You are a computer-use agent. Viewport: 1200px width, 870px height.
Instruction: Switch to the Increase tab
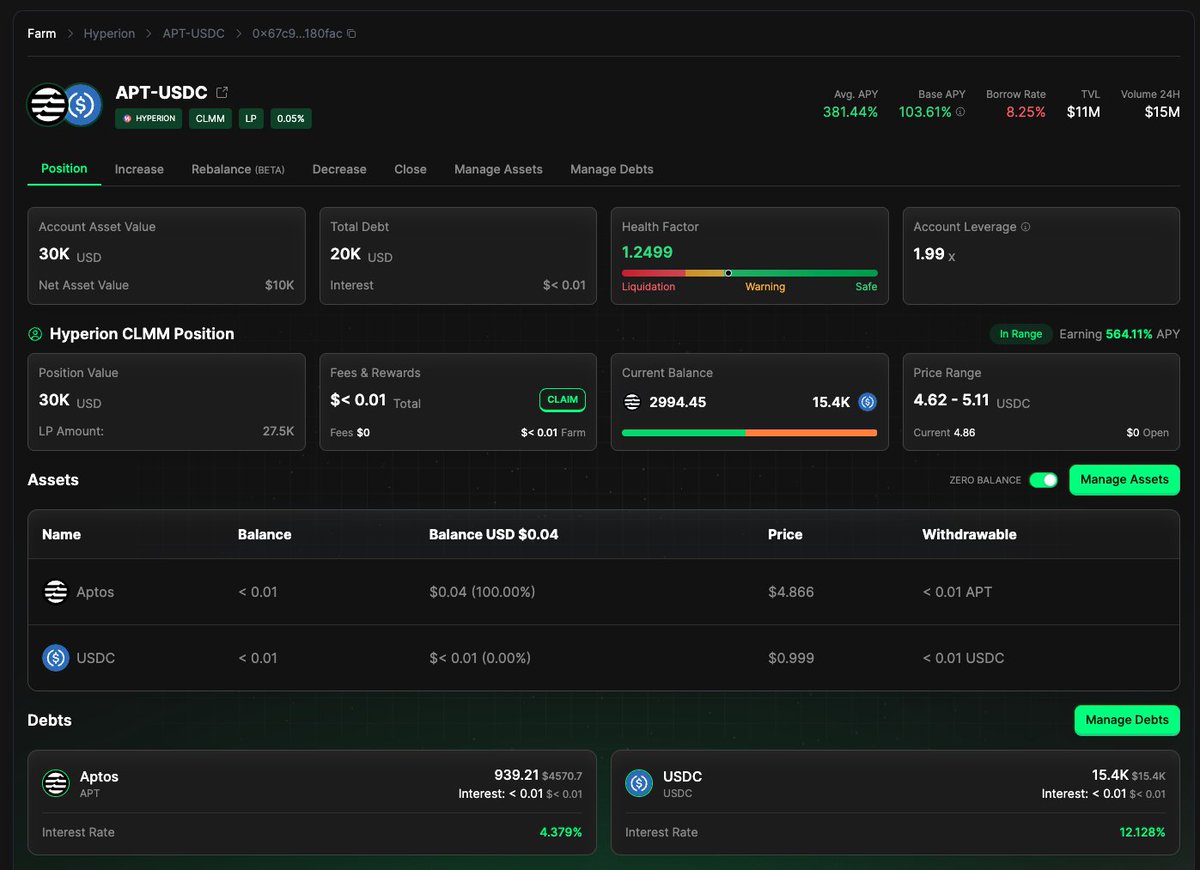pyautogui.click(x=139, y=169)
